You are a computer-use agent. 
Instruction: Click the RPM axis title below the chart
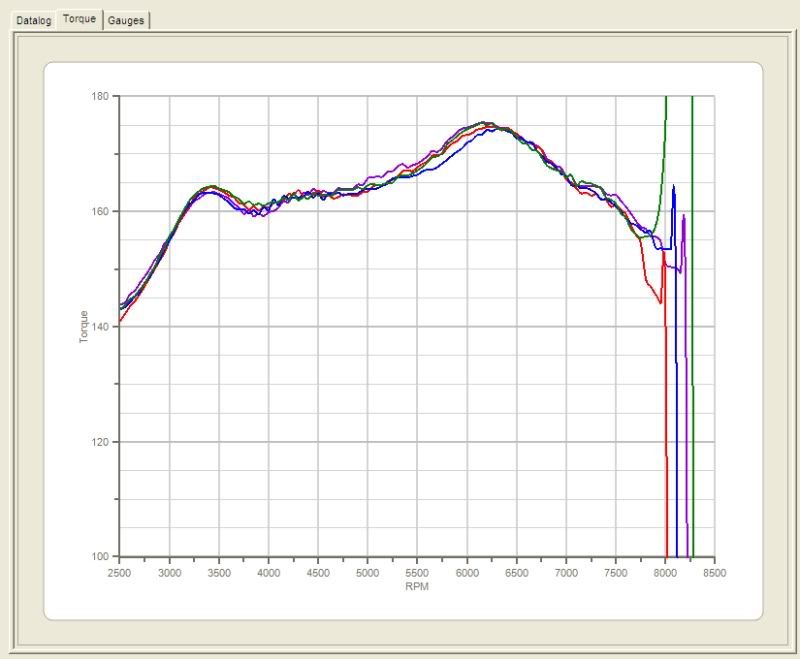click(417, 587)
